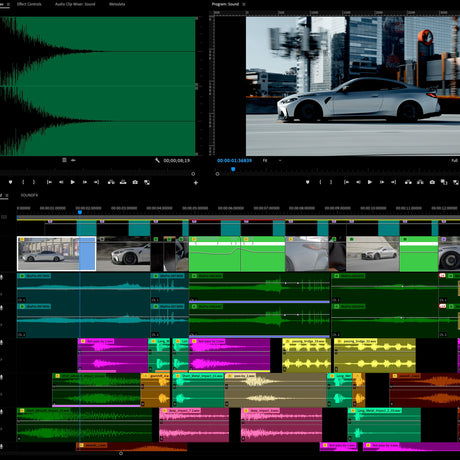Toggle Comparison View in Program monitor
Viewport: 460px width, 460px height.
coord(444,182)
